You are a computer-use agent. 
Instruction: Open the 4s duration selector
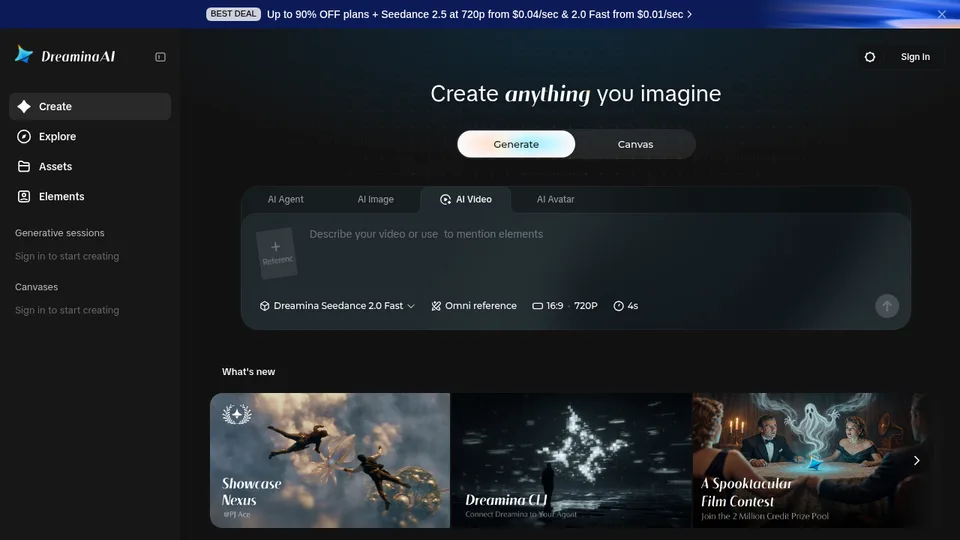pos(626,306)
